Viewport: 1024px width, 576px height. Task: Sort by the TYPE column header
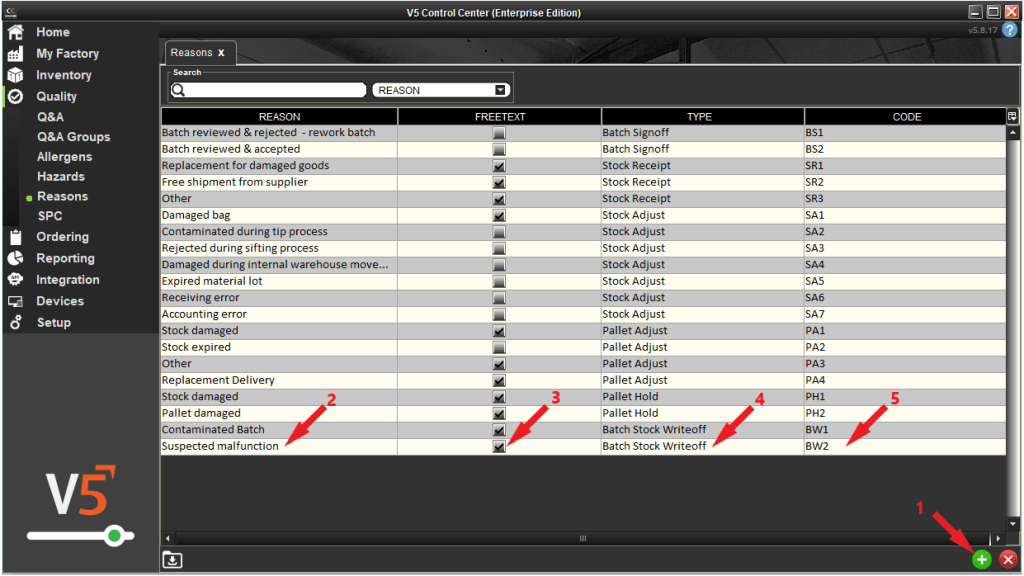point(700,117)
